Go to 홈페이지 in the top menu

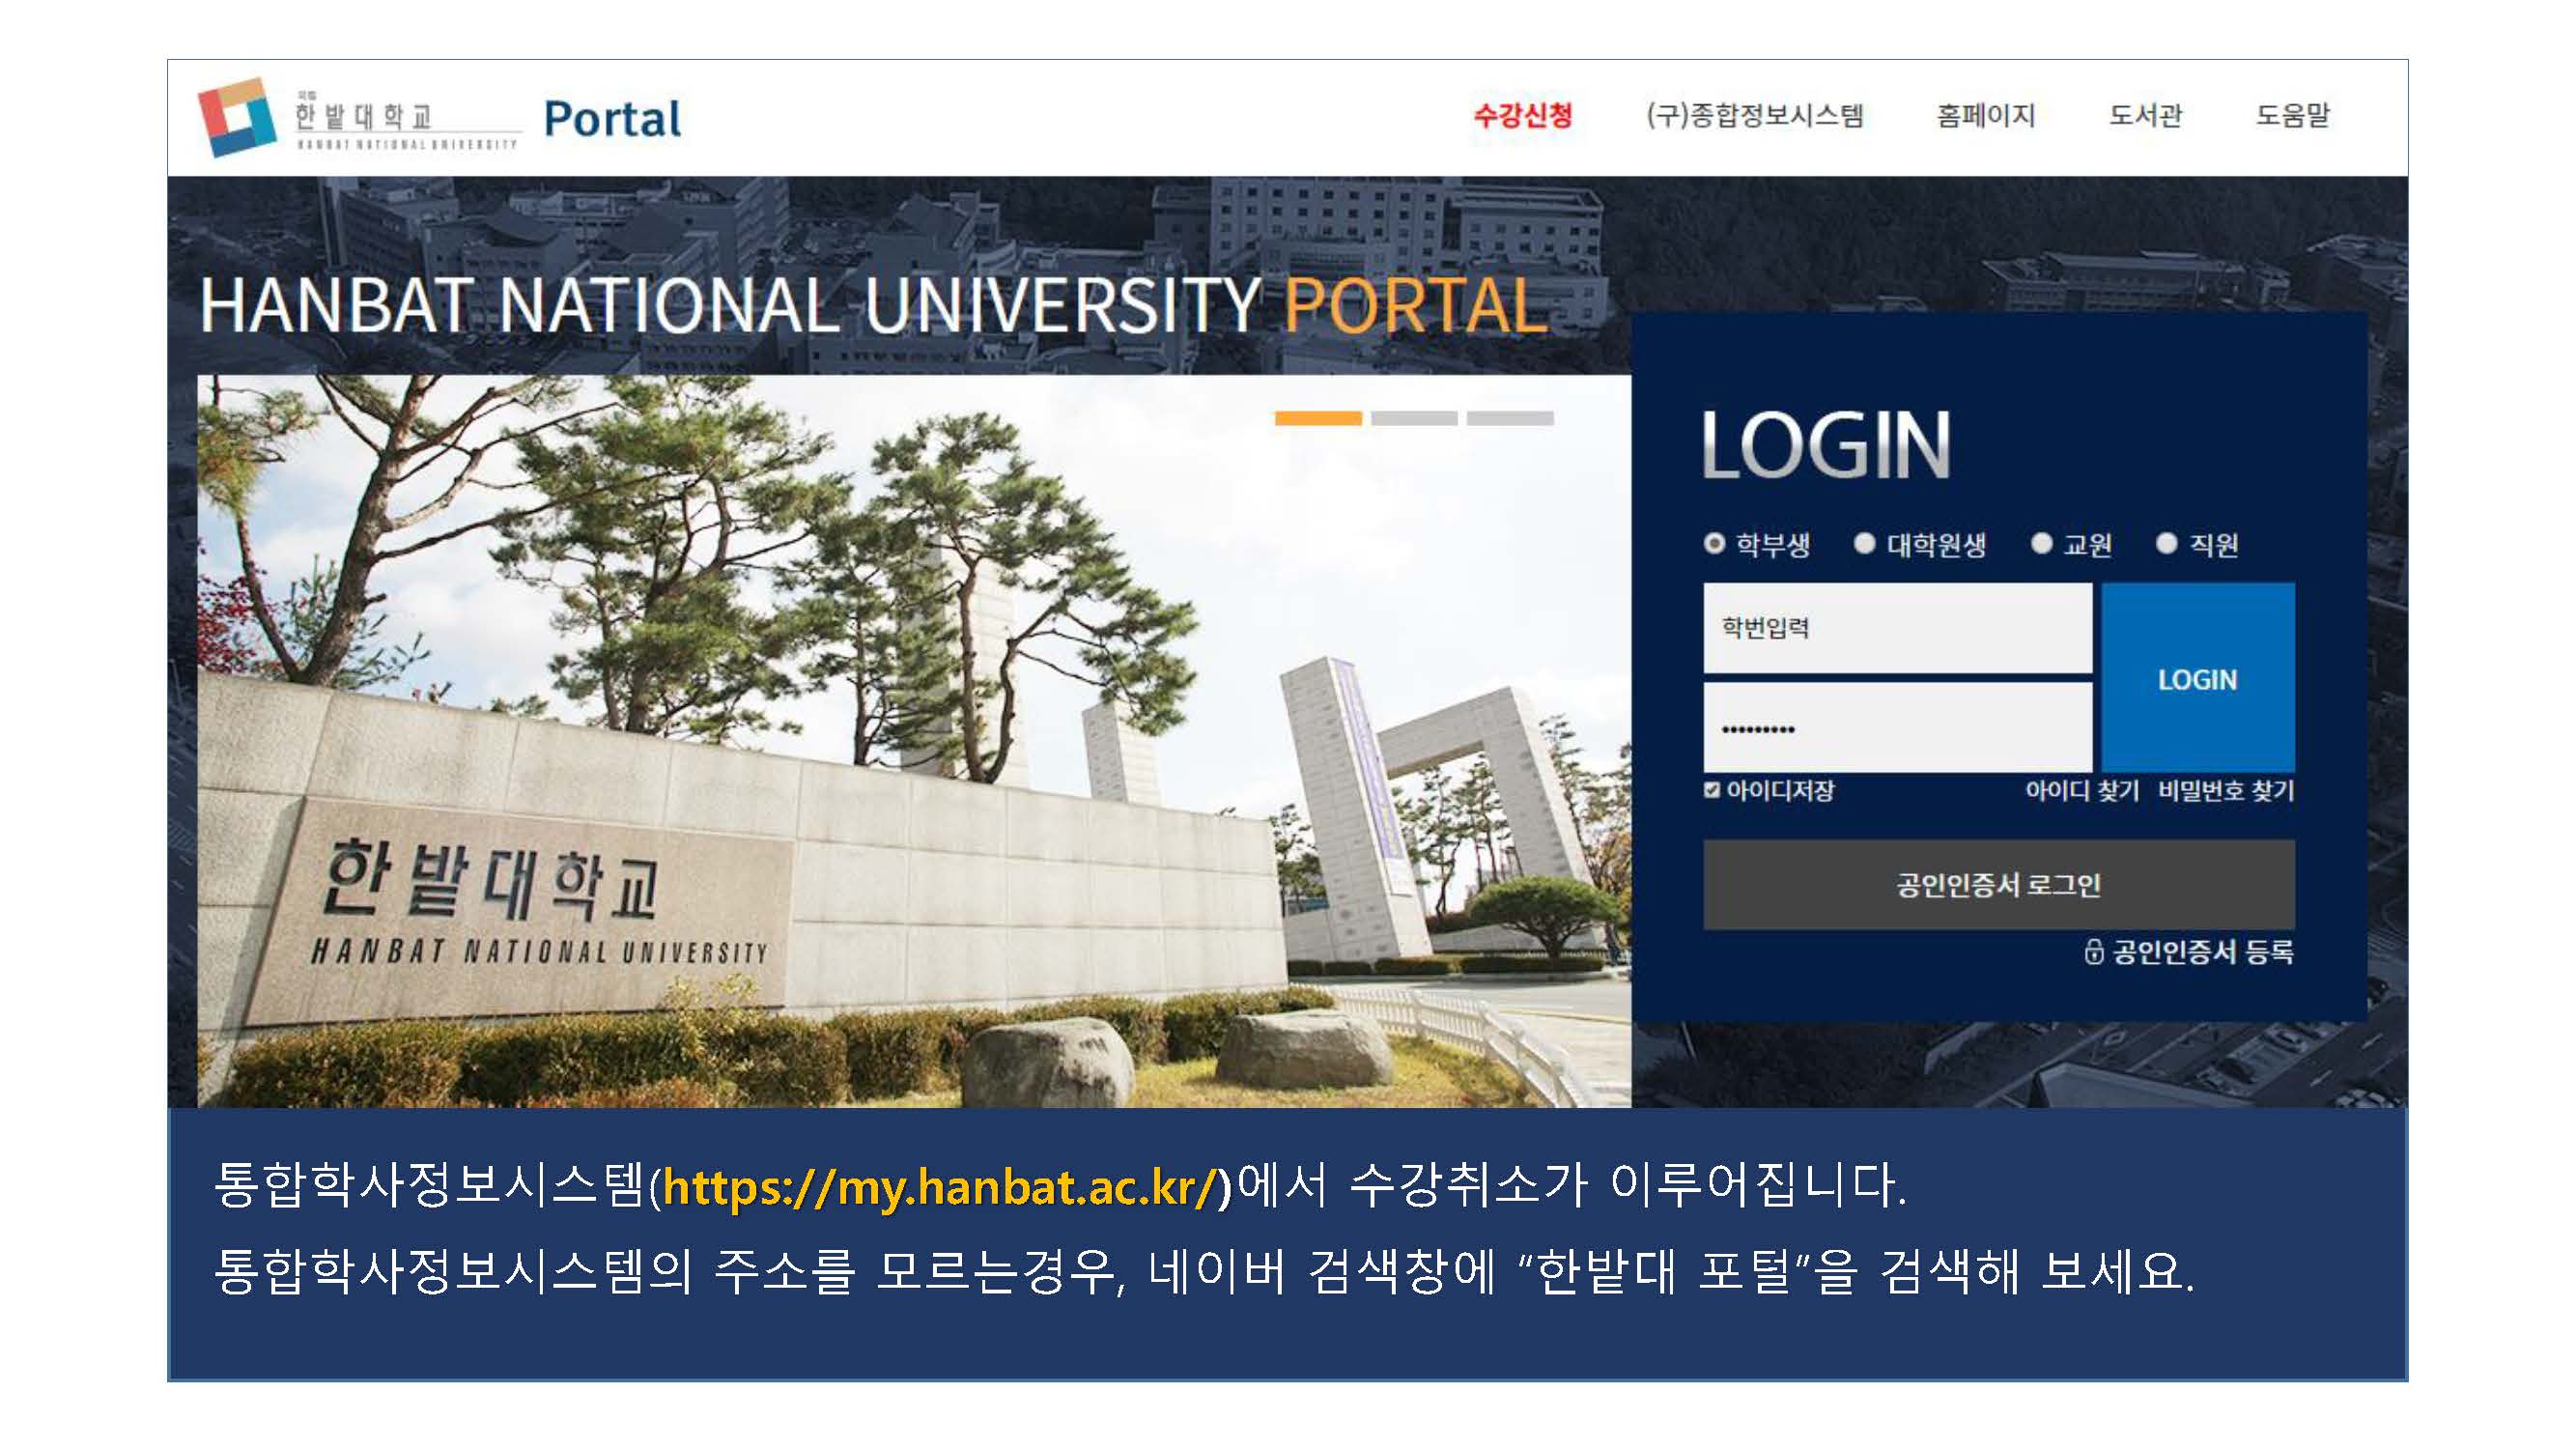[1985, 115]
